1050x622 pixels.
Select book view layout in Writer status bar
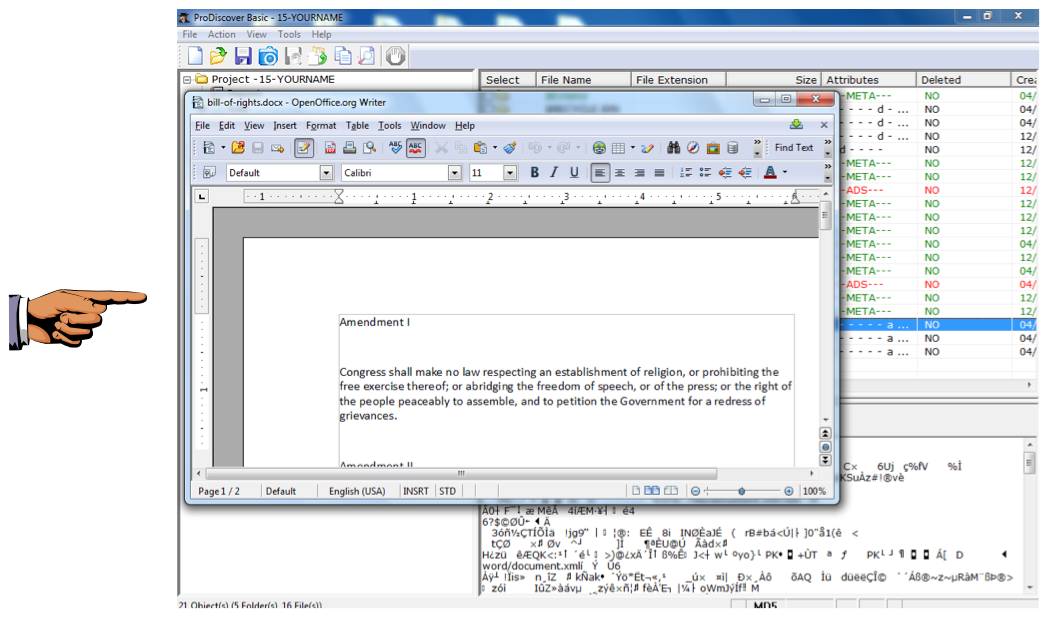[x=671, y=491]
